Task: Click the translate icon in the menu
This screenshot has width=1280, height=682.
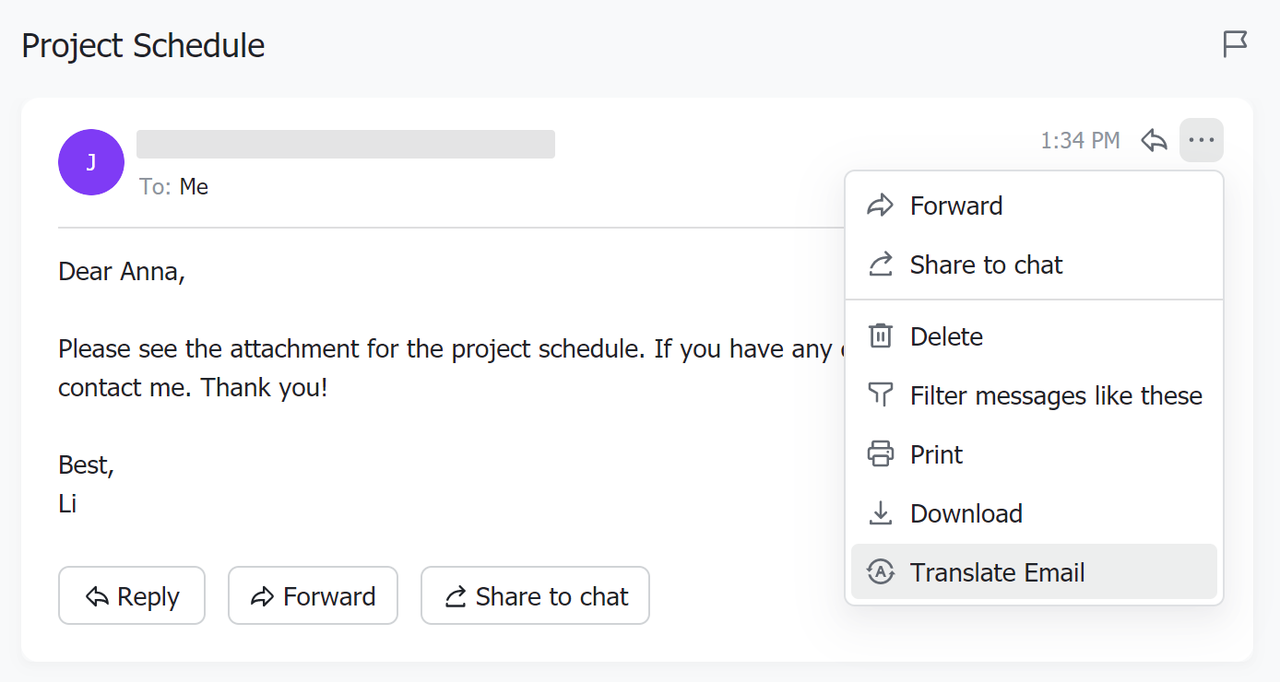Action: (880, 572)
